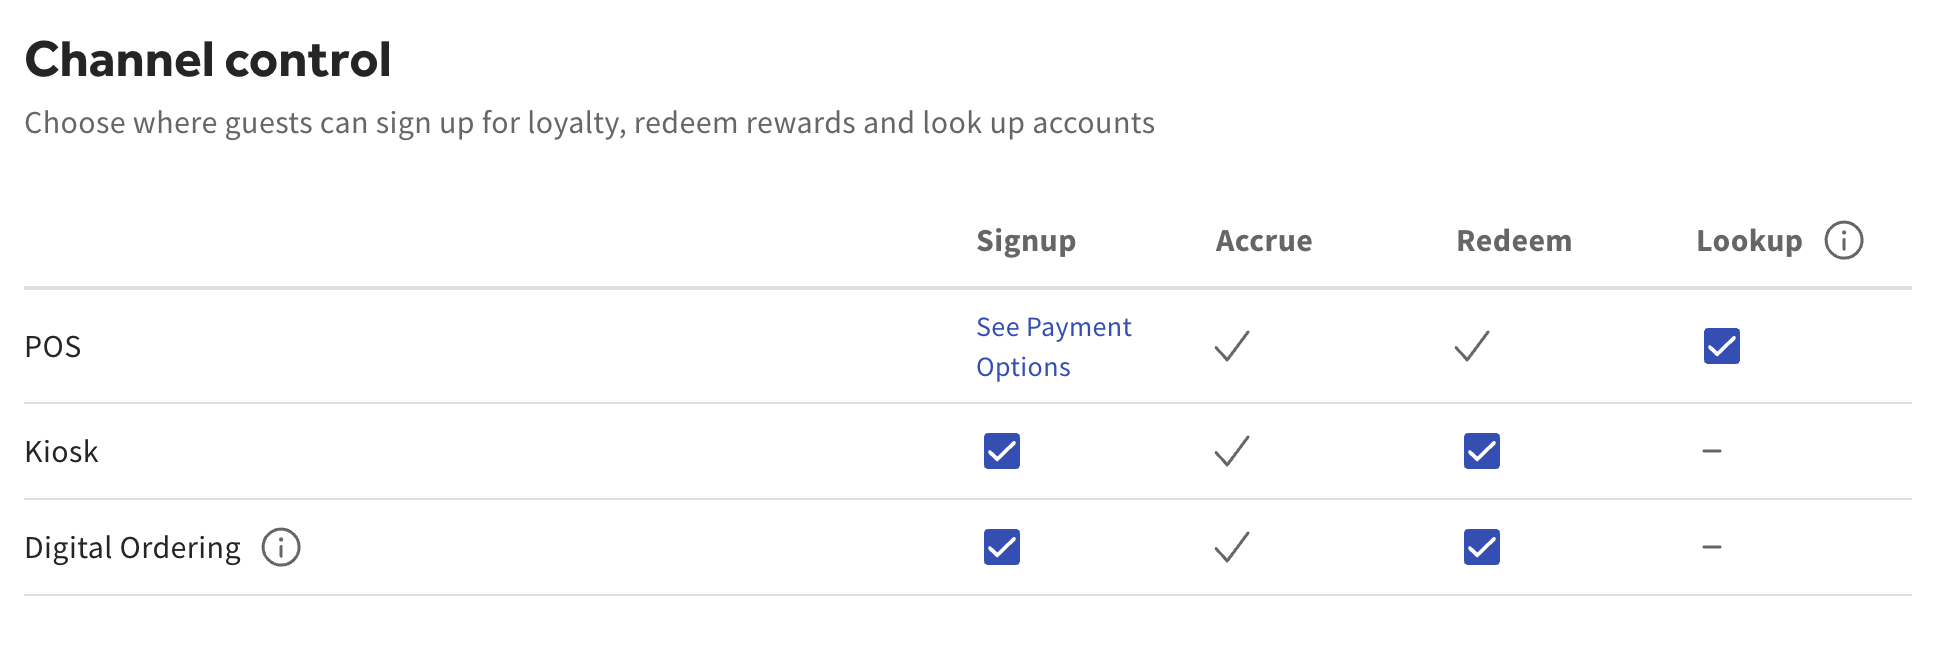Select the Kiosk row label
This screenshot has height=656, width=1956.
(x=61, y=452)
